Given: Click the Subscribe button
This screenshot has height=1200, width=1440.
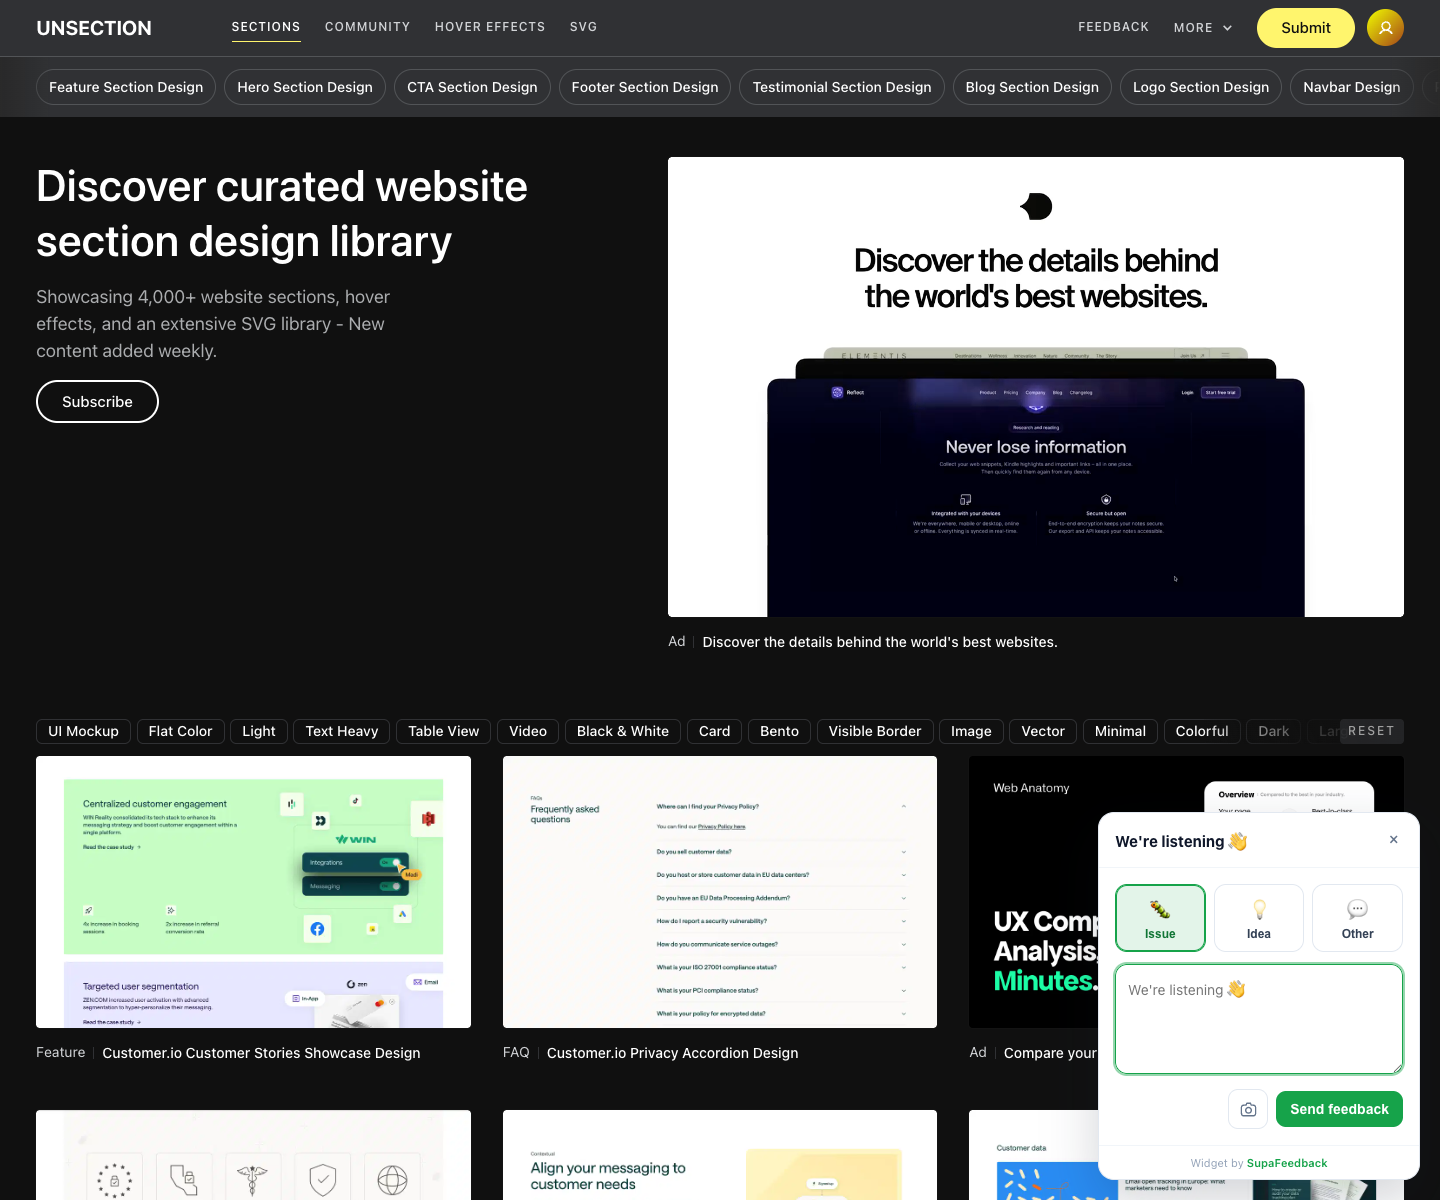Looking at the screenshot, I should pyautogui.click(x=97, y=401).
